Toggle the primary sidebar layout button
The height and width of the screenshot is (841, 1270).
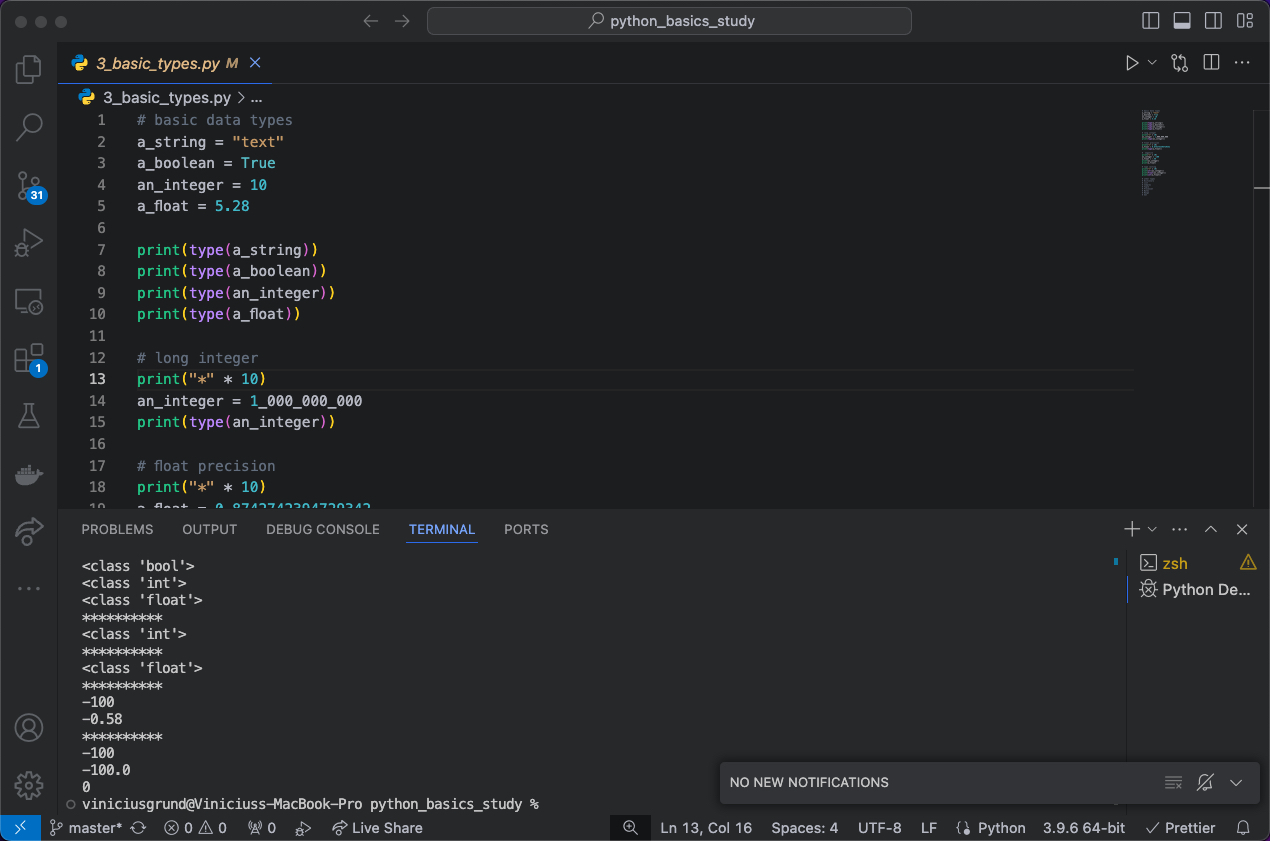click(1151, 20)
